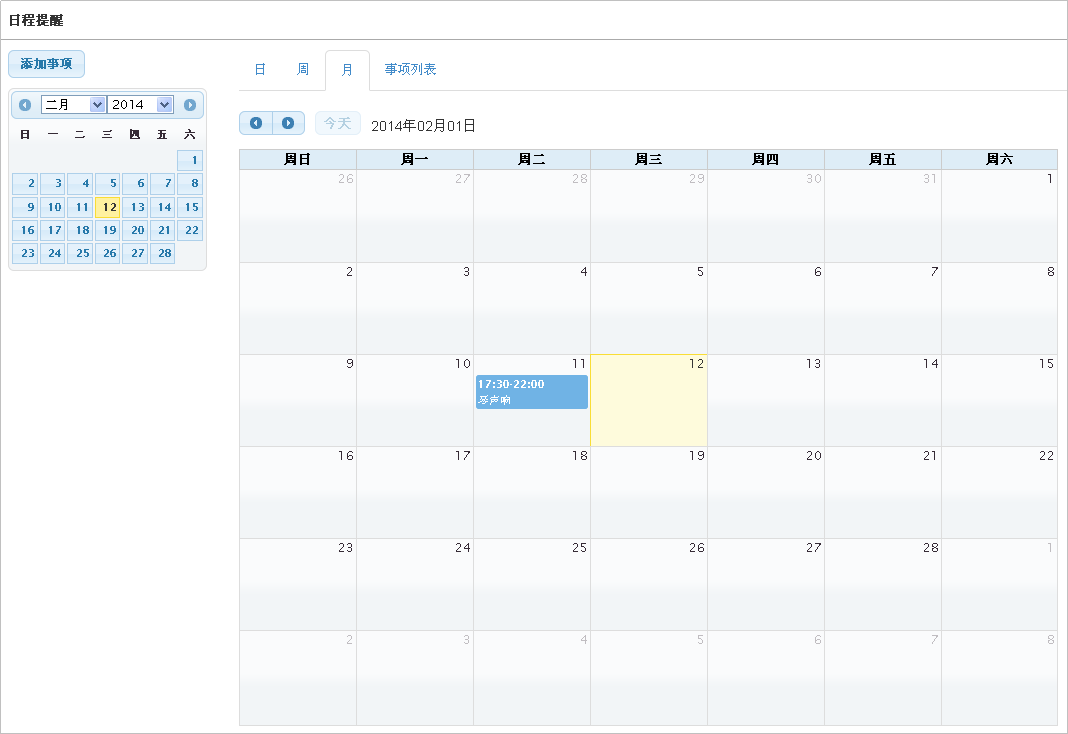Select highlighted day 12 in mini calendar
The width and height of the screenshot is (1068, 734).
108,207
